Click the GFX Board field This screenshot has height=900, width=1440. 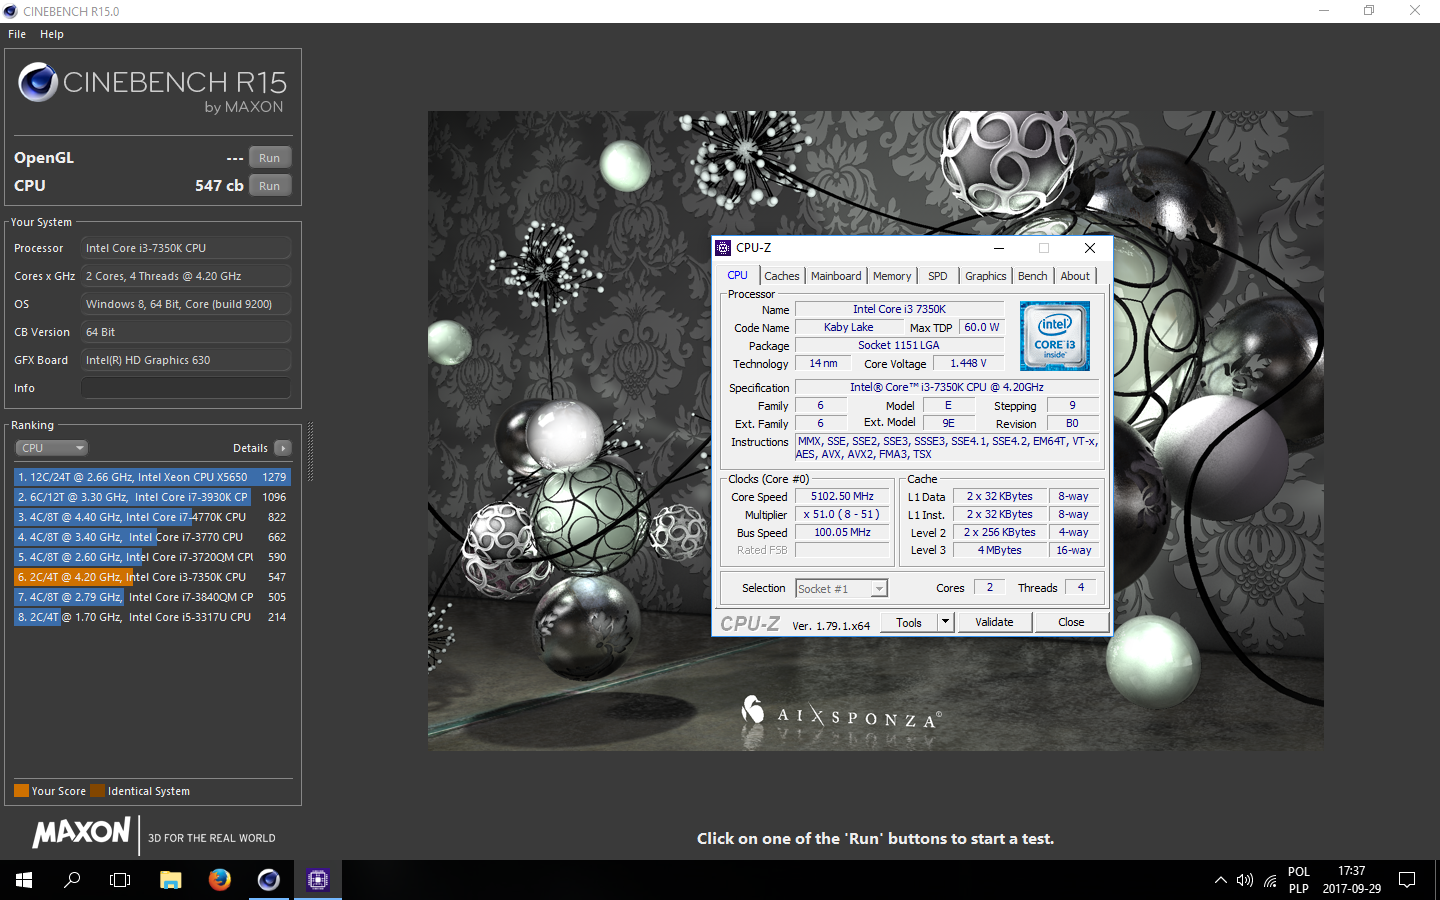(186, 360)
